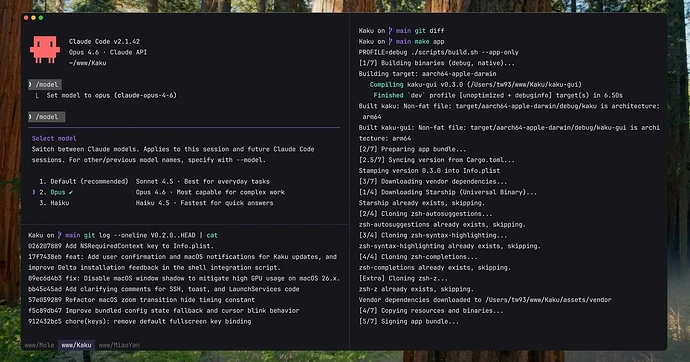Switch to the www/MiaoYan tab
Image resolution: width=690 pixels, height=362 pixels.
click(119, 345)
